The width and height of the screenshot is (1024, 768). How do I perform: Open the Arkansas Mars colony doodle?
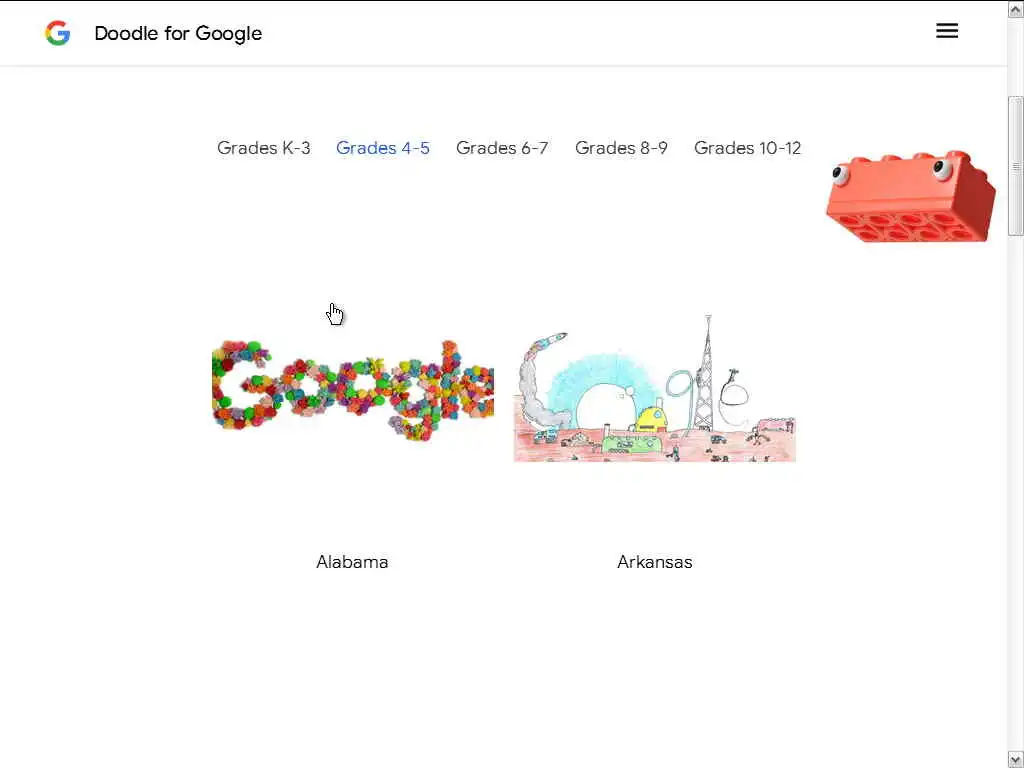[655, 389]
